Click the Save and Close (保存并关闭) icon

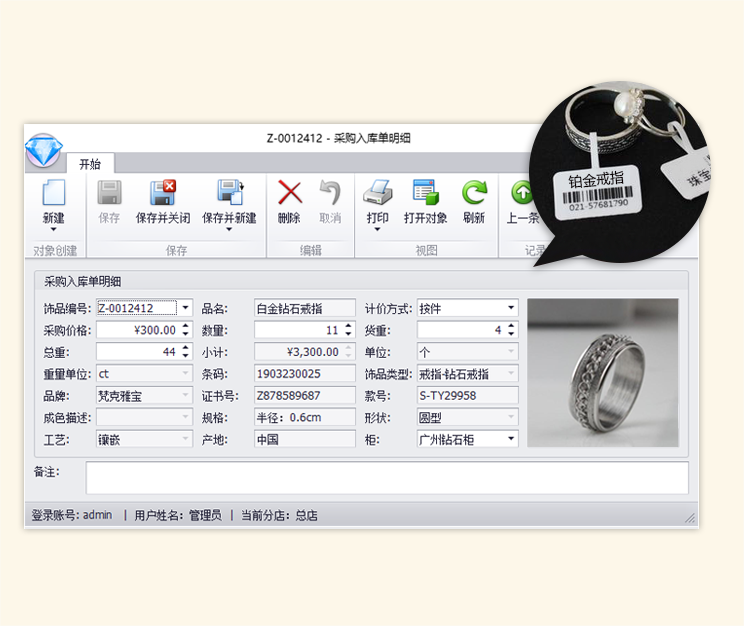[x=162, y=194]
